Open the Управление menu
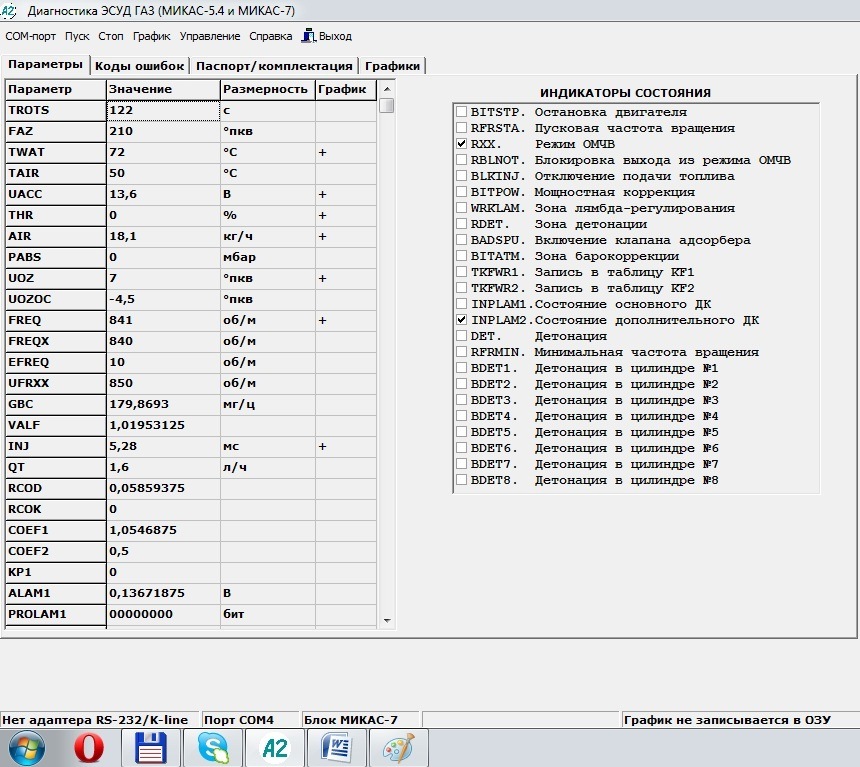The width and height of the screenshot is (860, 767). [210, 36]
